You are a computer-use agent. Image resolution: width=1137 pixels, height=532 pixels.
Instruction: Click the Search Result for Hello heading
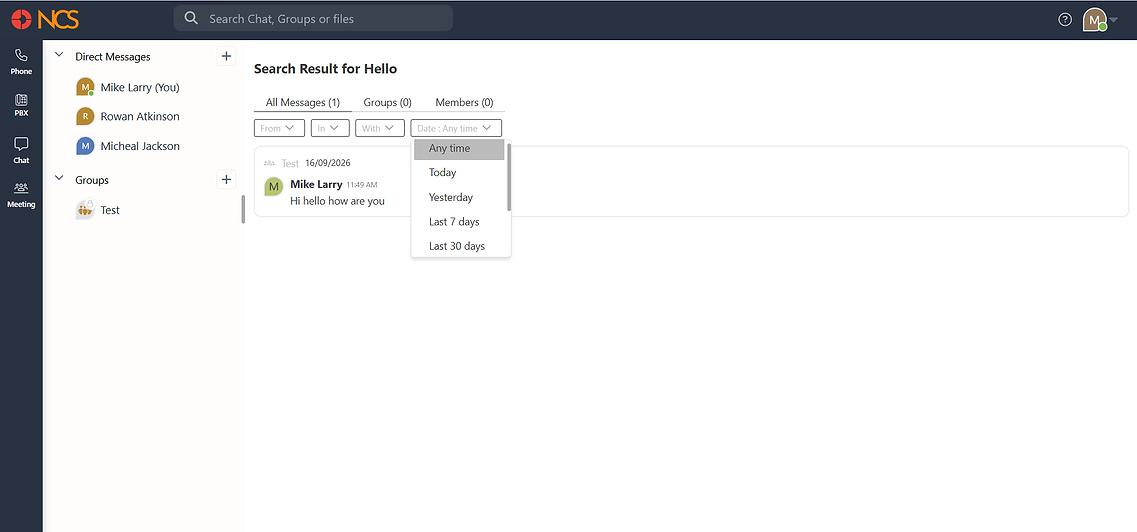(326, 69)
